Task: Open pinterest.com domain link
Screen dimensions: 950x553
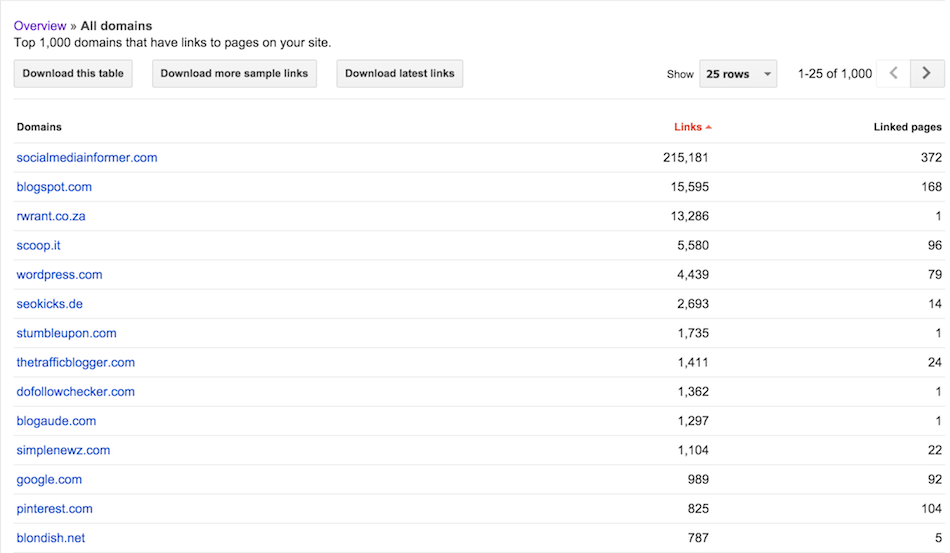Action: click(x=55, y=509)
